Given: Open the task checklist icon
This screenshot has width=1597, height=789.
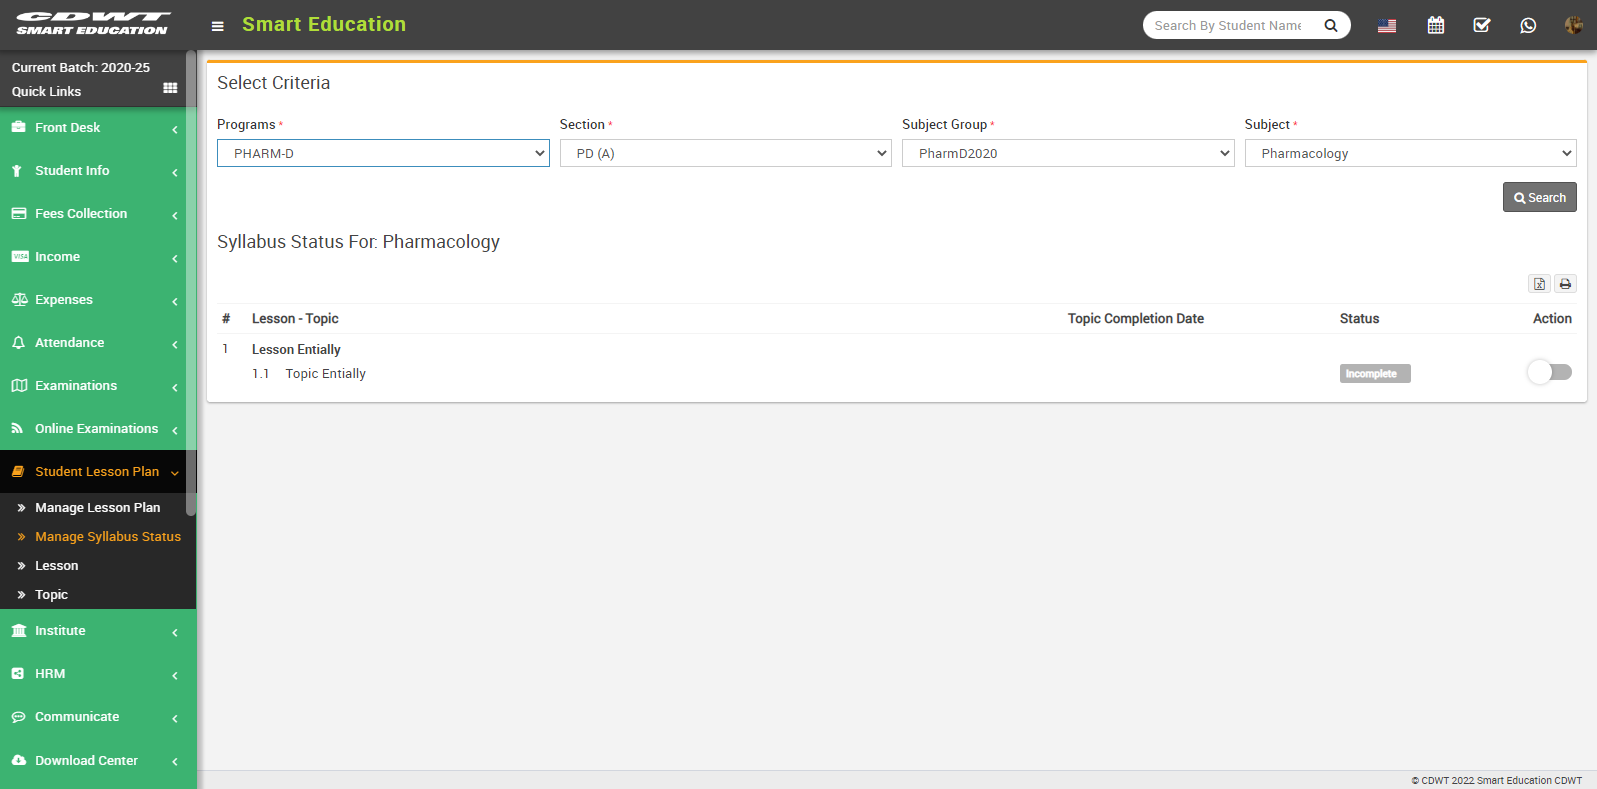Looking at the screenshot, I should (x=1481, y=25).
